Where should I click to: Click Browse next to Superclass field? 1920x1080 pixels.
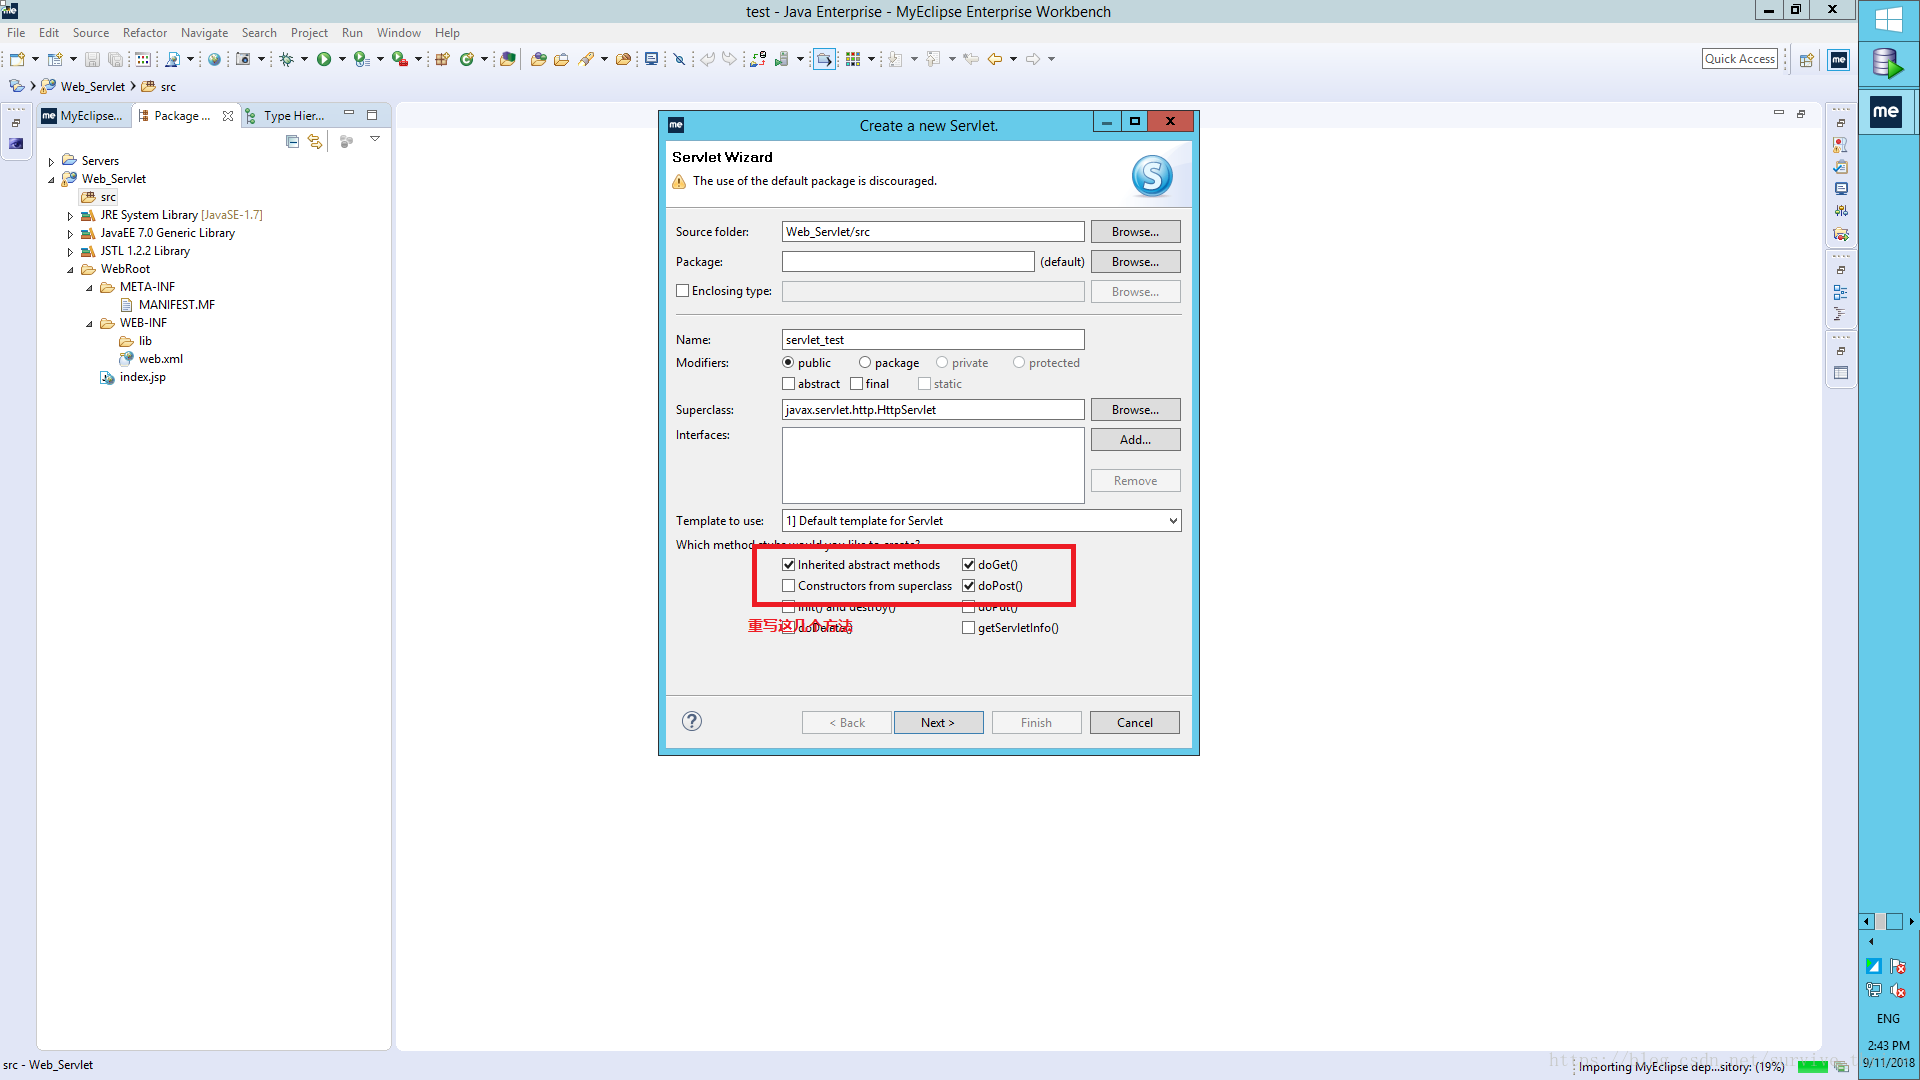(1134, 410)
